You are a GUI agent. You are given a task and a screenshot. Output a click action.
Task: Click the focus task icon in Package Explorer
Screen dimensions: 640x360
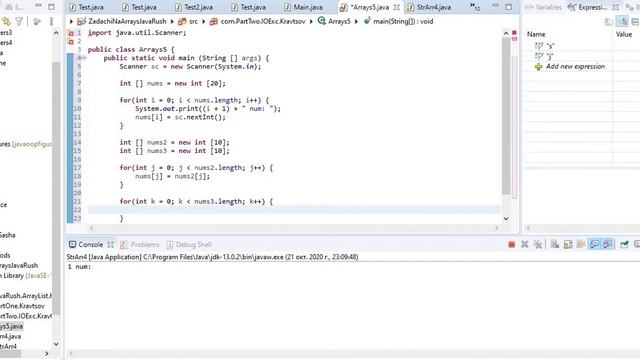click(37, 22)
